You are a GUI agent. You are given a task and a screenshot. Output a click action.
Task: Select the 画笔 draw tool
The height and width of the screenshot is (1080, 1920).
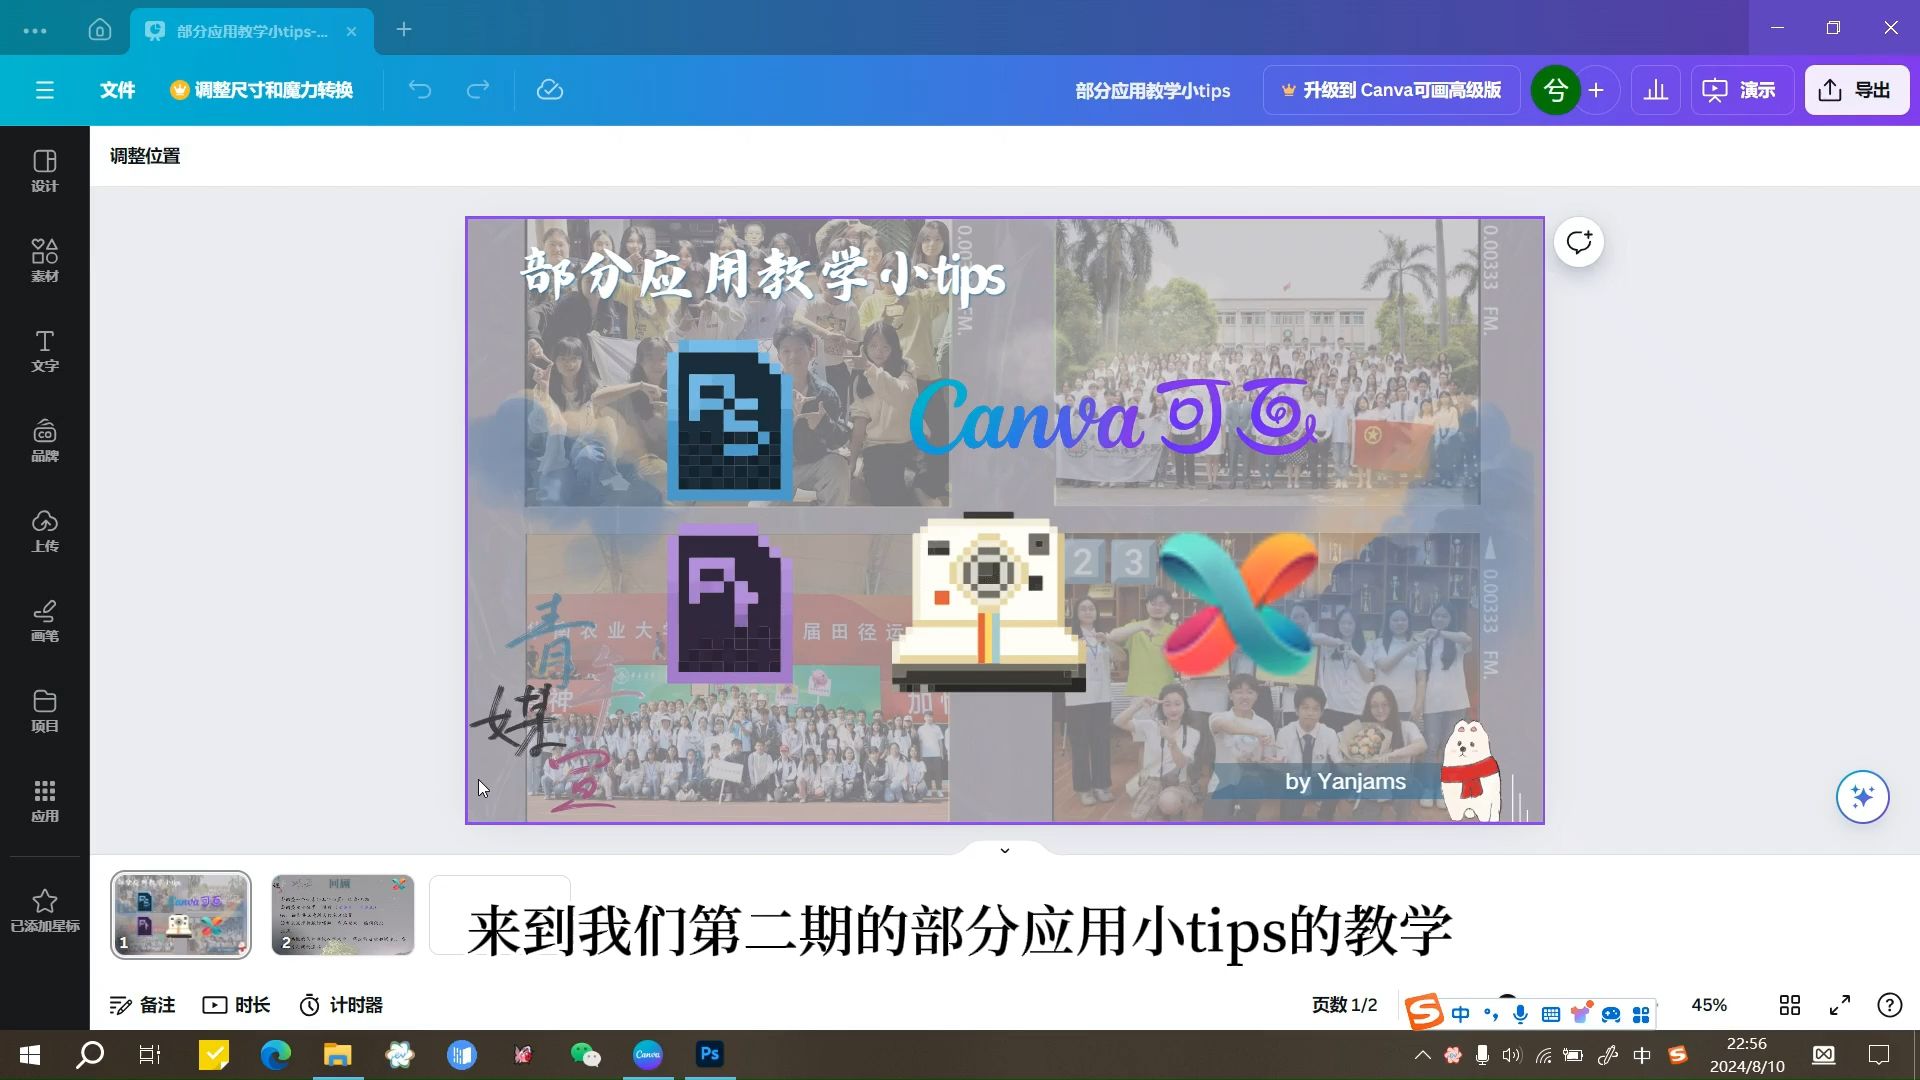[x=44, y=621]
